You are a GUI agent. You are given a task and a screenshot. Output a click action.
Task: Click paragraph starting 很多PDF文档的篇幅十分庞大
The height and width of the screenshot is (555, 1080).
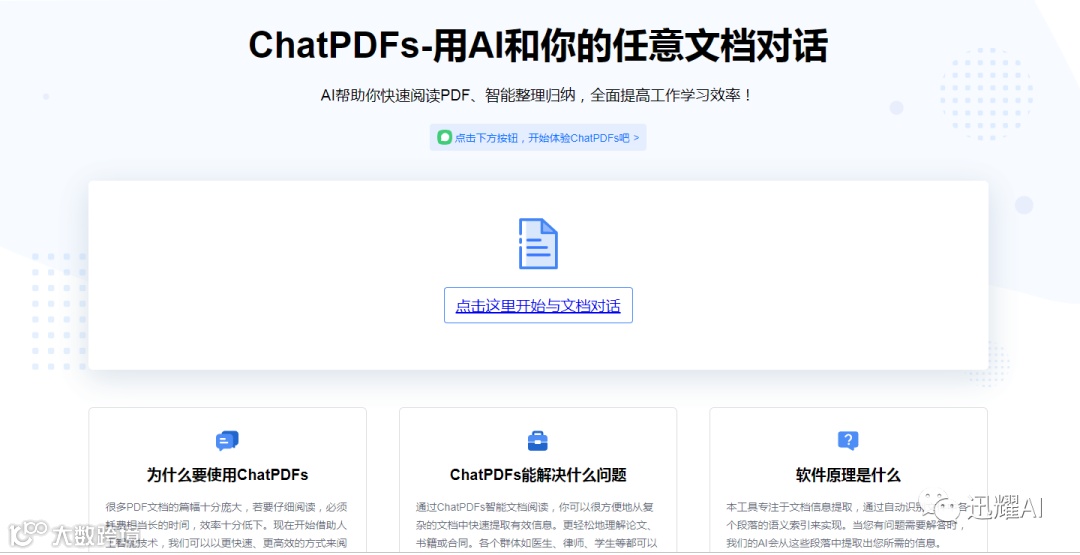[x=227, y=525]
